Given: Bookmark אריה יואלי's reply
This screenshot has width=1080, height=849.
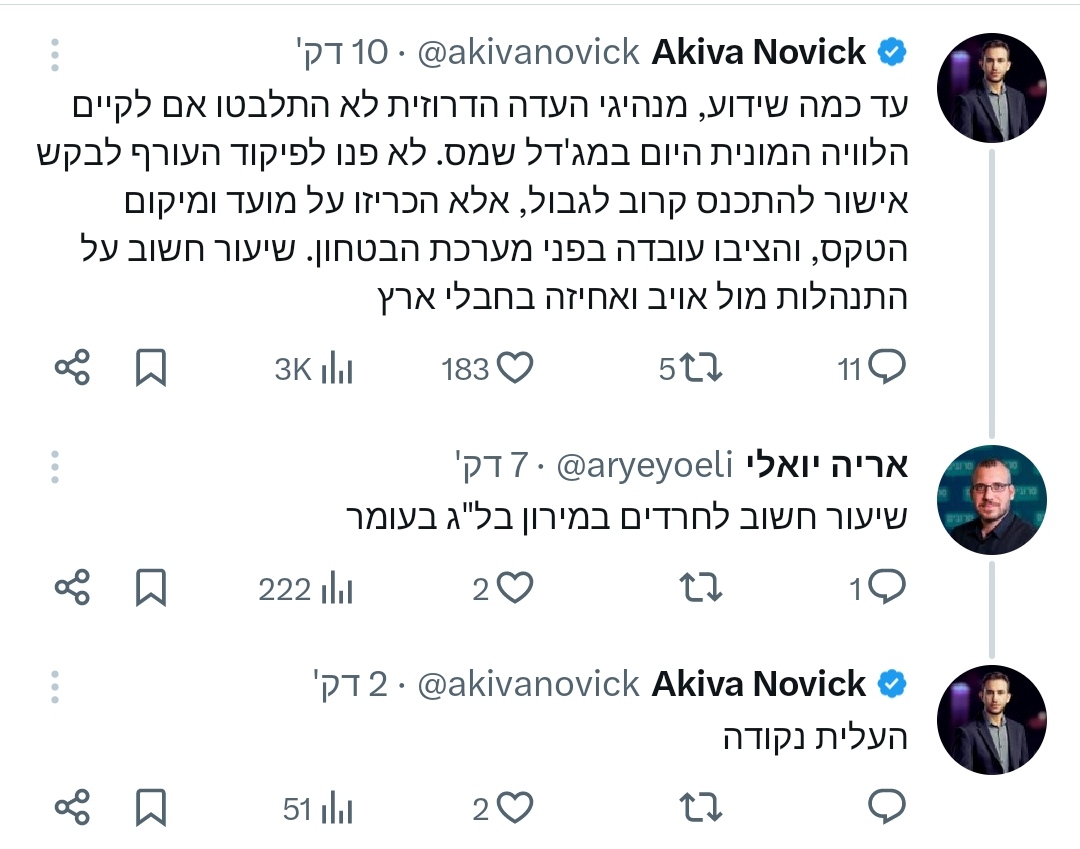Looking at the screenshot, I should [150, 589].
